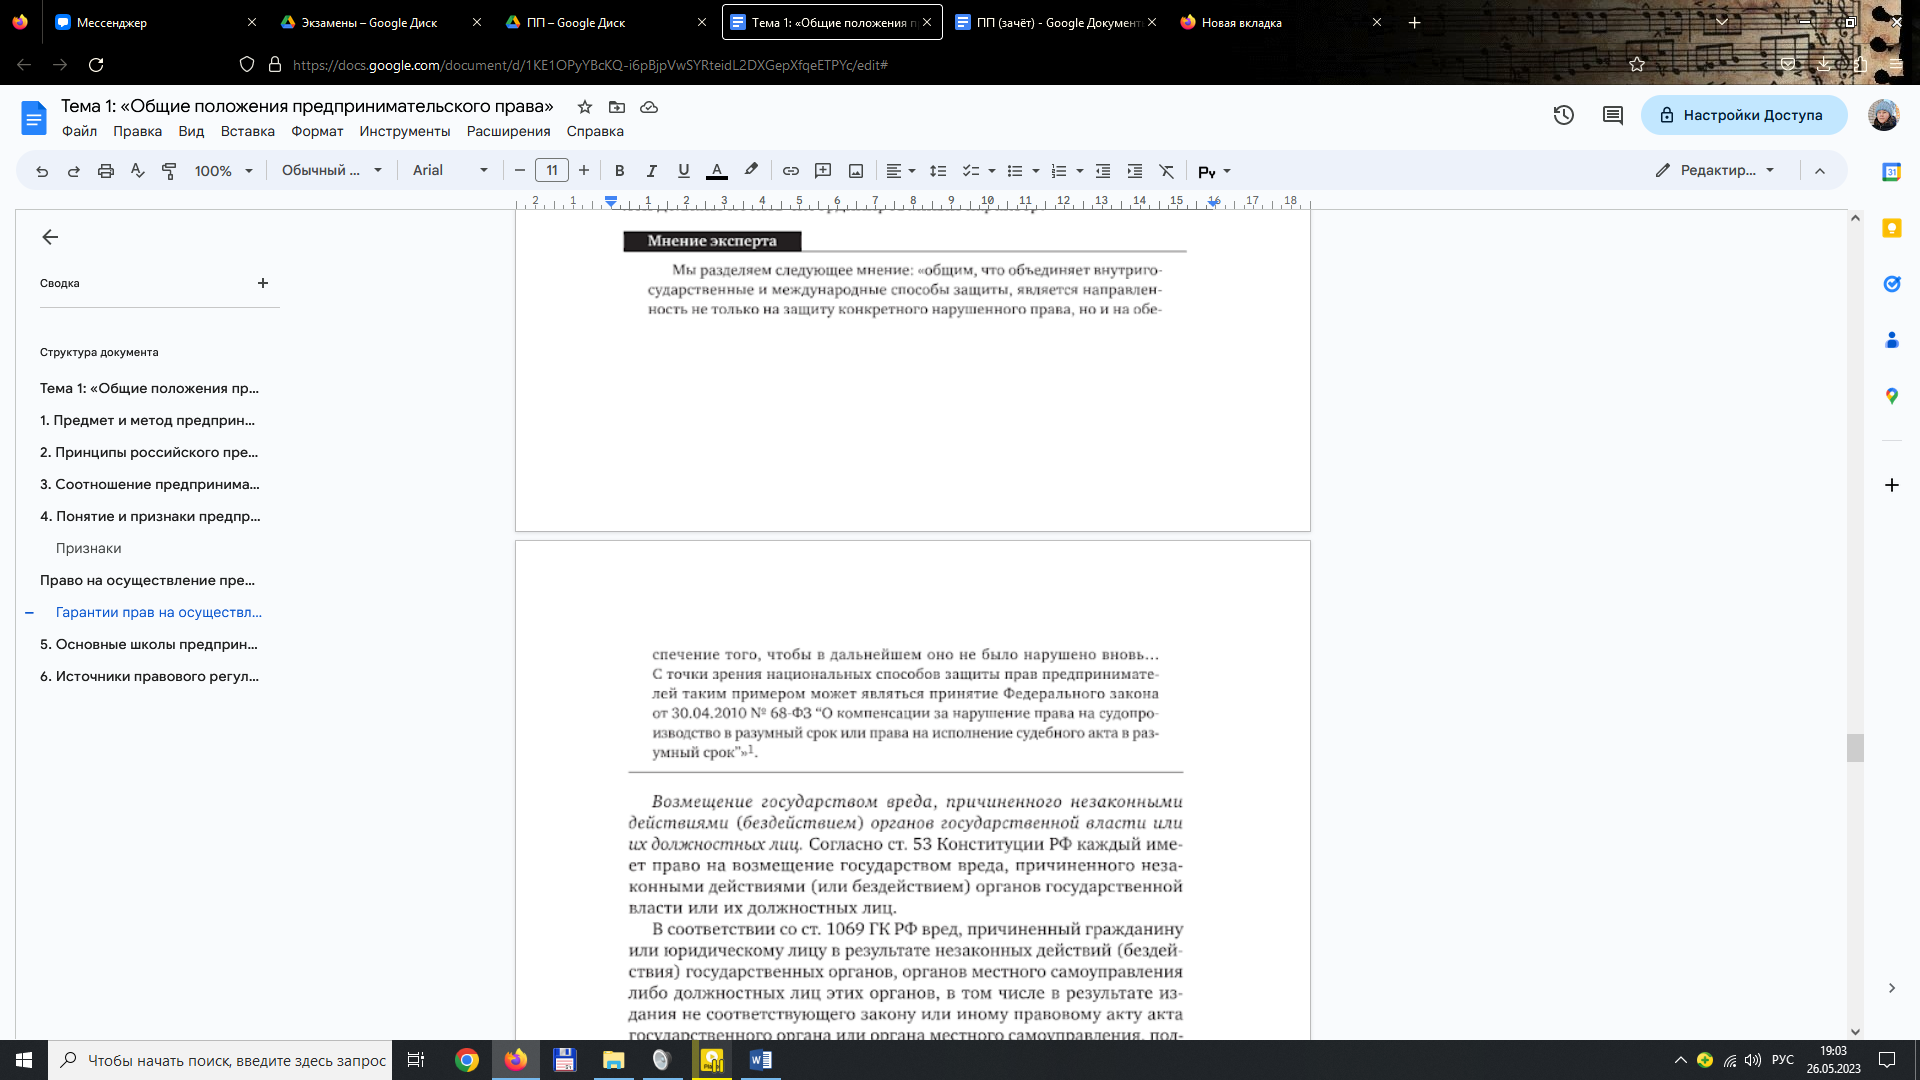This screenshot has height=1080, width=1920.
Task: Switch to the Мессенджер browser tab
Action: click(x=156, y=22)
